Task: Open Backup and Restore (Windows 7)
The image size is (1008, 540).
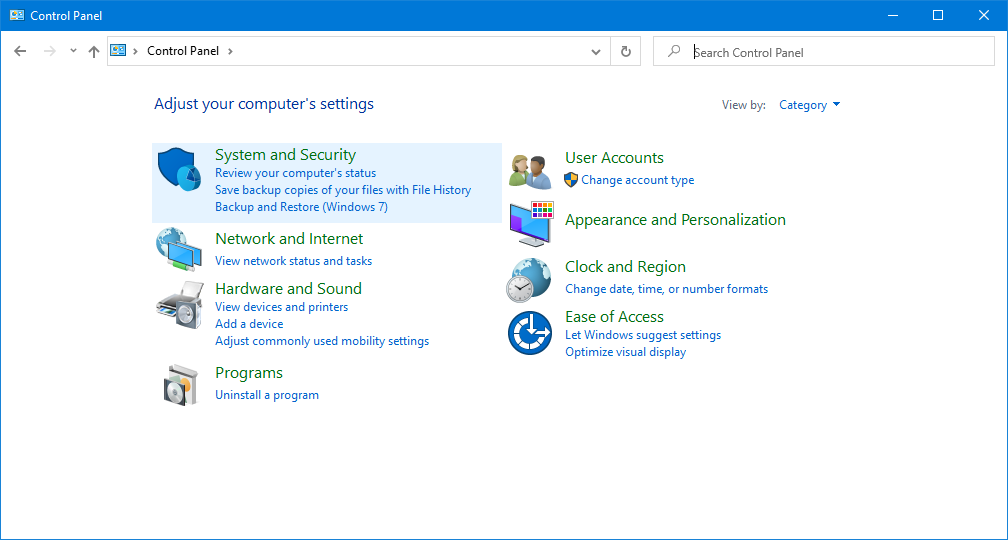Action: (302, 207)
